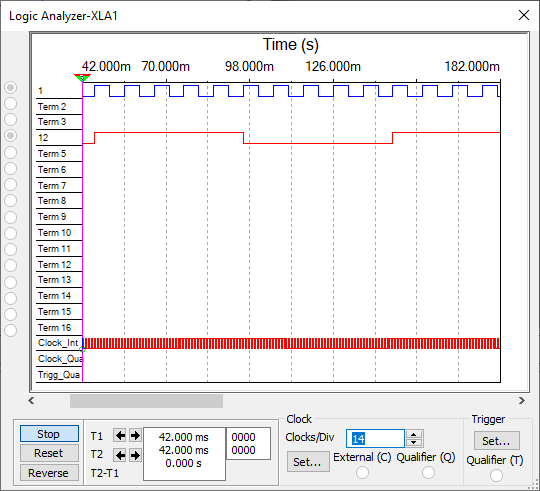The width and height of the screenshot is (540, 491).
Task: Toggle Term 2 input terminal circle
Action: [11, 103]
